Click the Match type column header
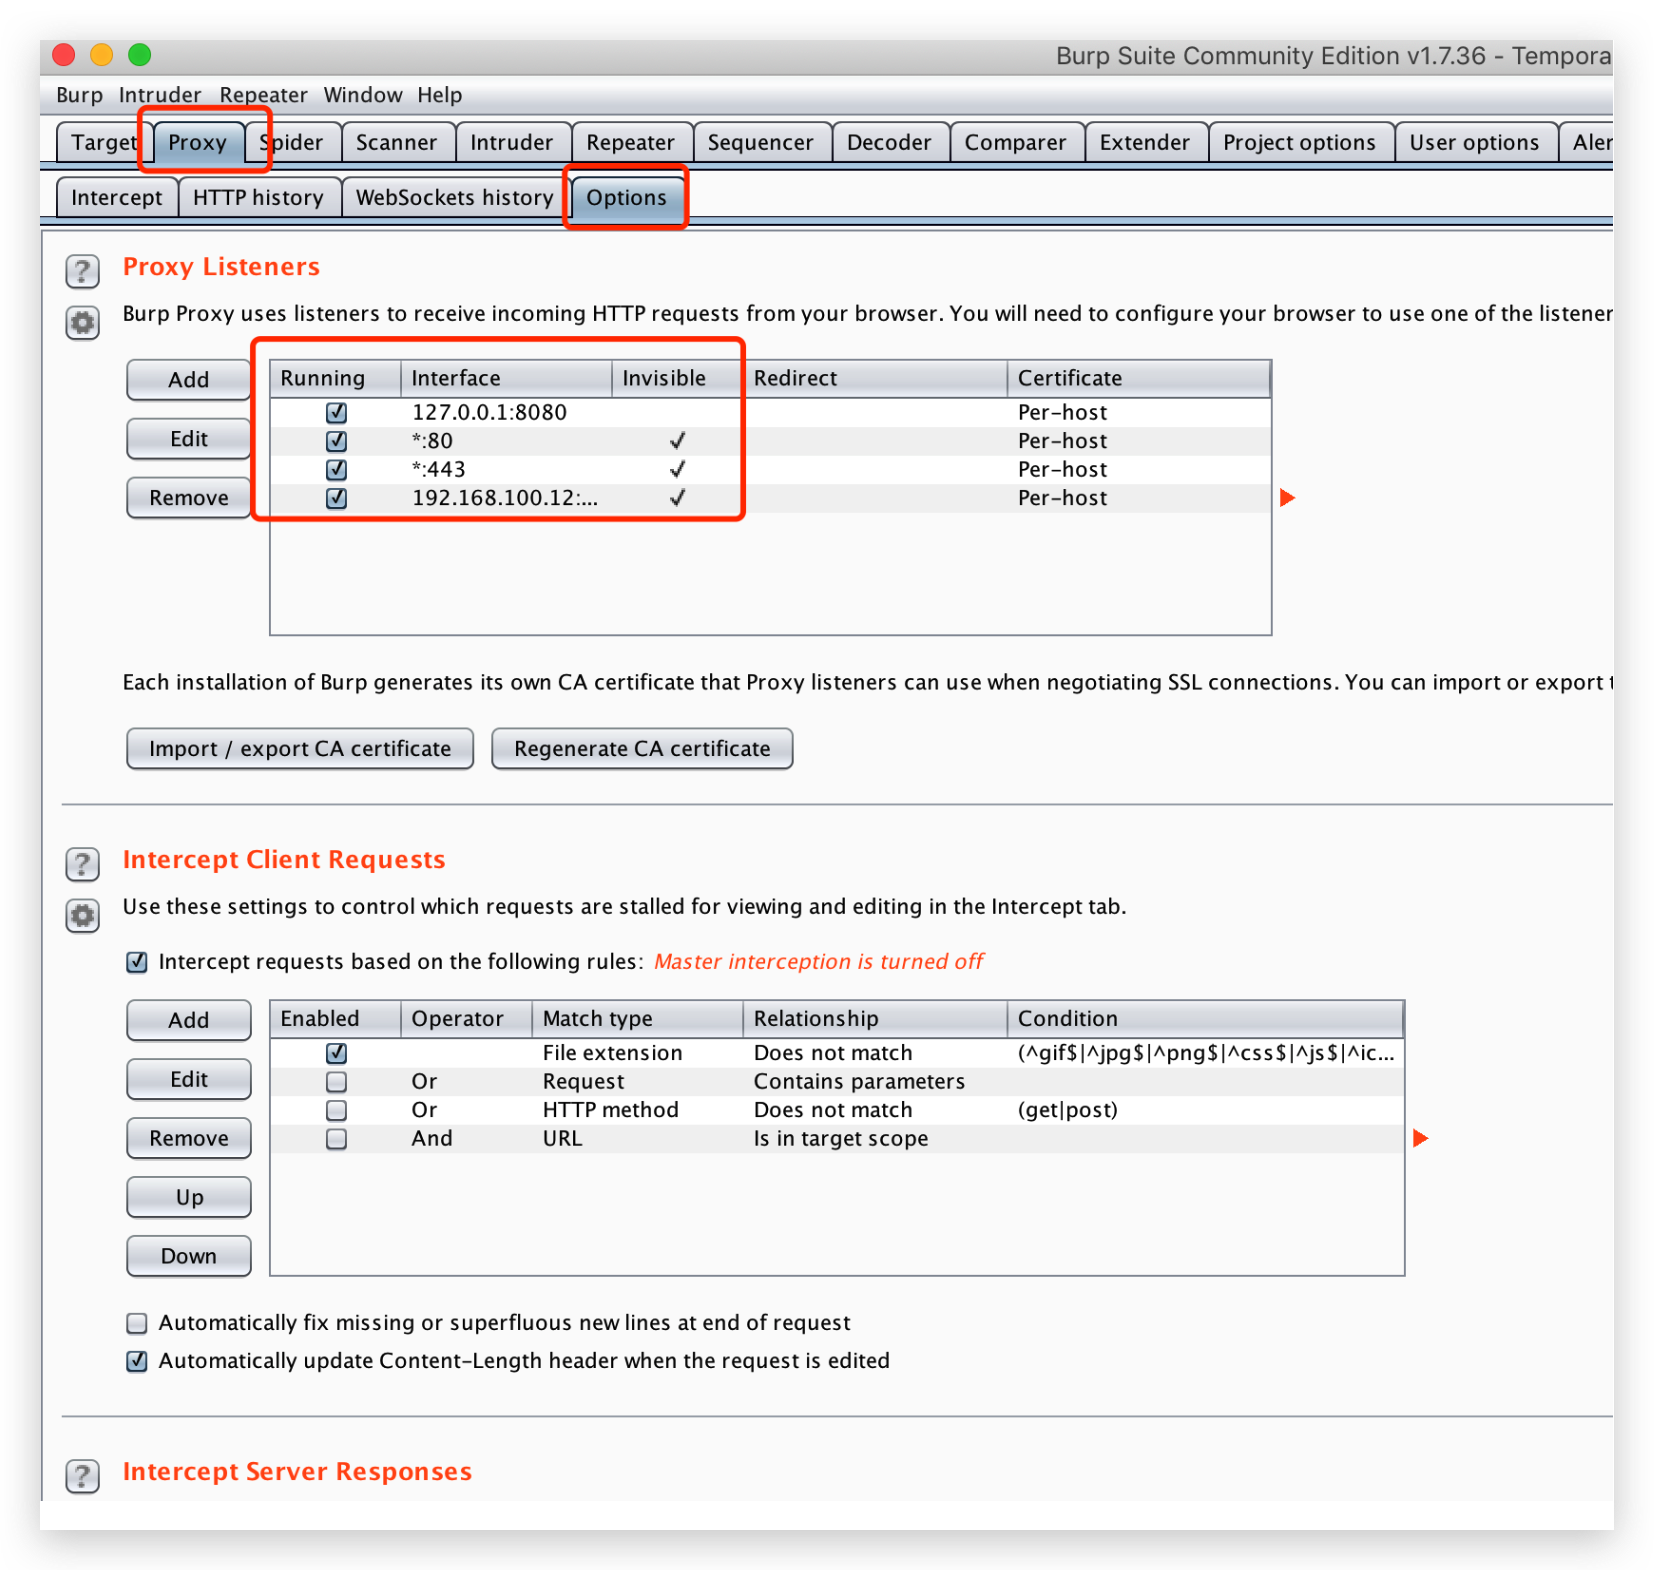Image resolution: width=1654 pixels, height=1570 pixels. click(x=638, y=1018)
